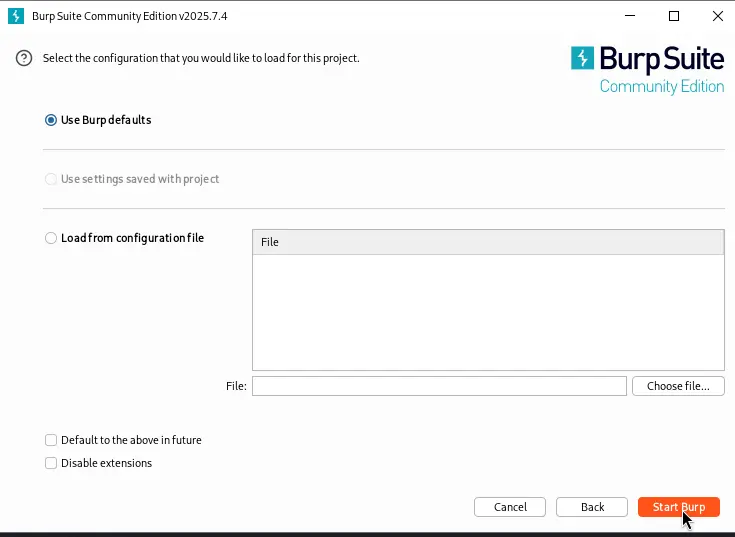Click the teal lightning icon in the Burp Suite logo
735x537 pixels.
[x=582, y=58]
